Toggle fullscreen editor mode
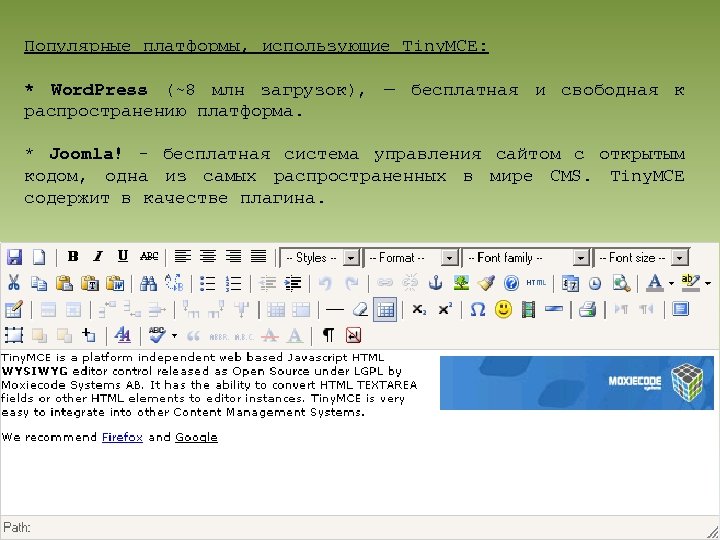Viewport: 720px width, 540px height. click(x=680, y=309)
